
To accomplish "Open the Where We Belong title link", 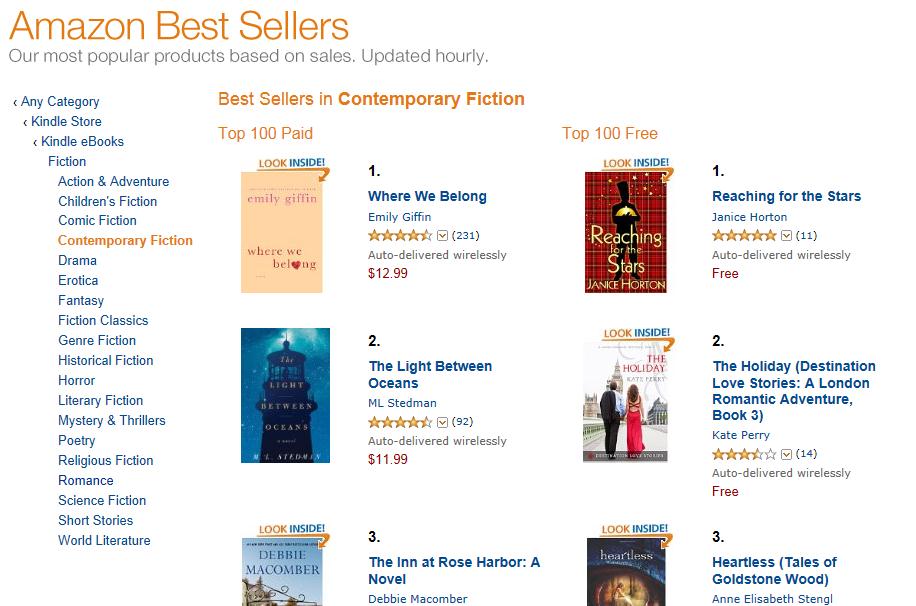I will (427, 196).
